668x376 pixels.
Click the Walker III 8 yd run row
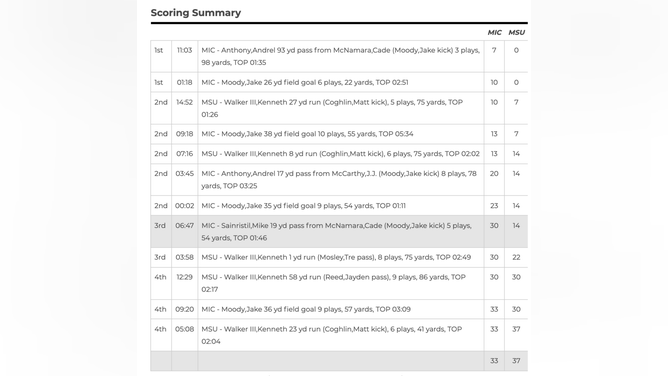339,154
